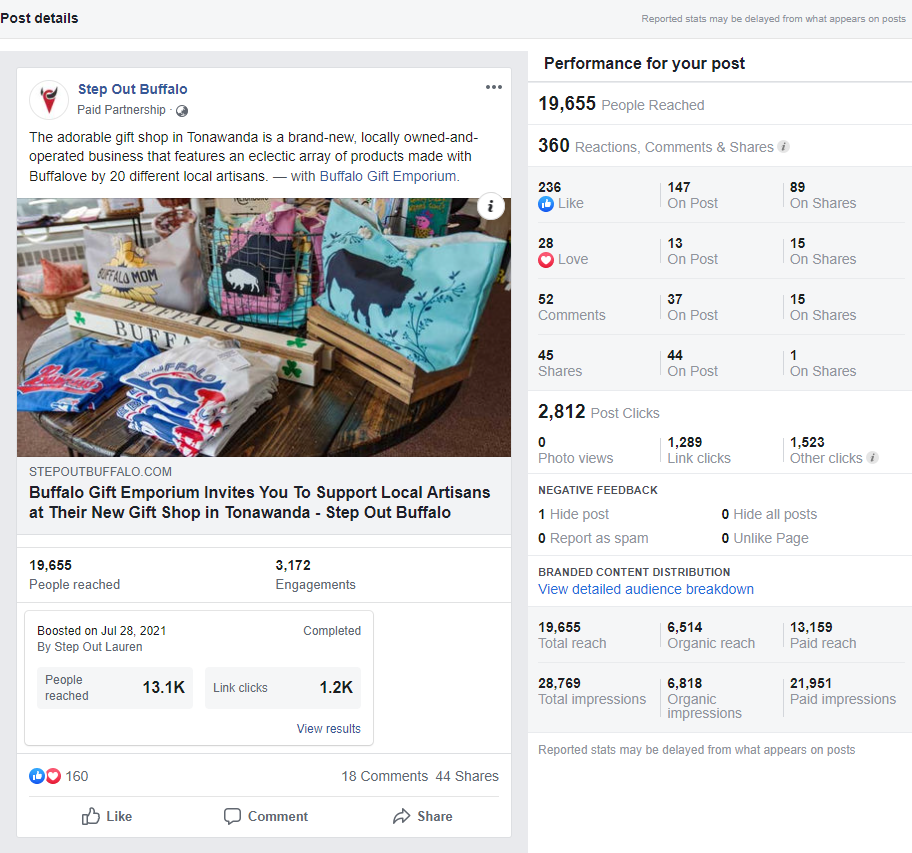Click the post photo of Buffalo merchandise
The height and width of the screenshot is (853, 912).
[x=264, y=327]
